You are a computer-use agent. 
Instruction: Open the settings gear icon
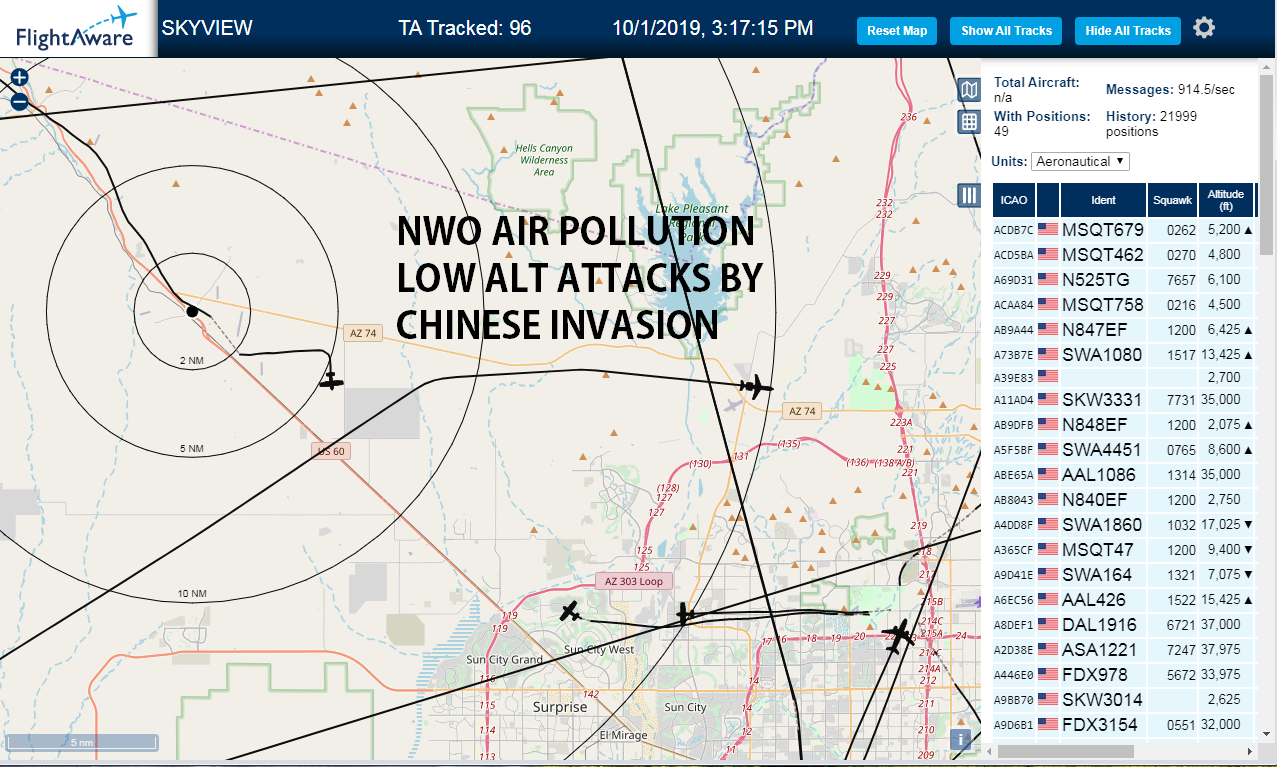tap(1204, 28)
